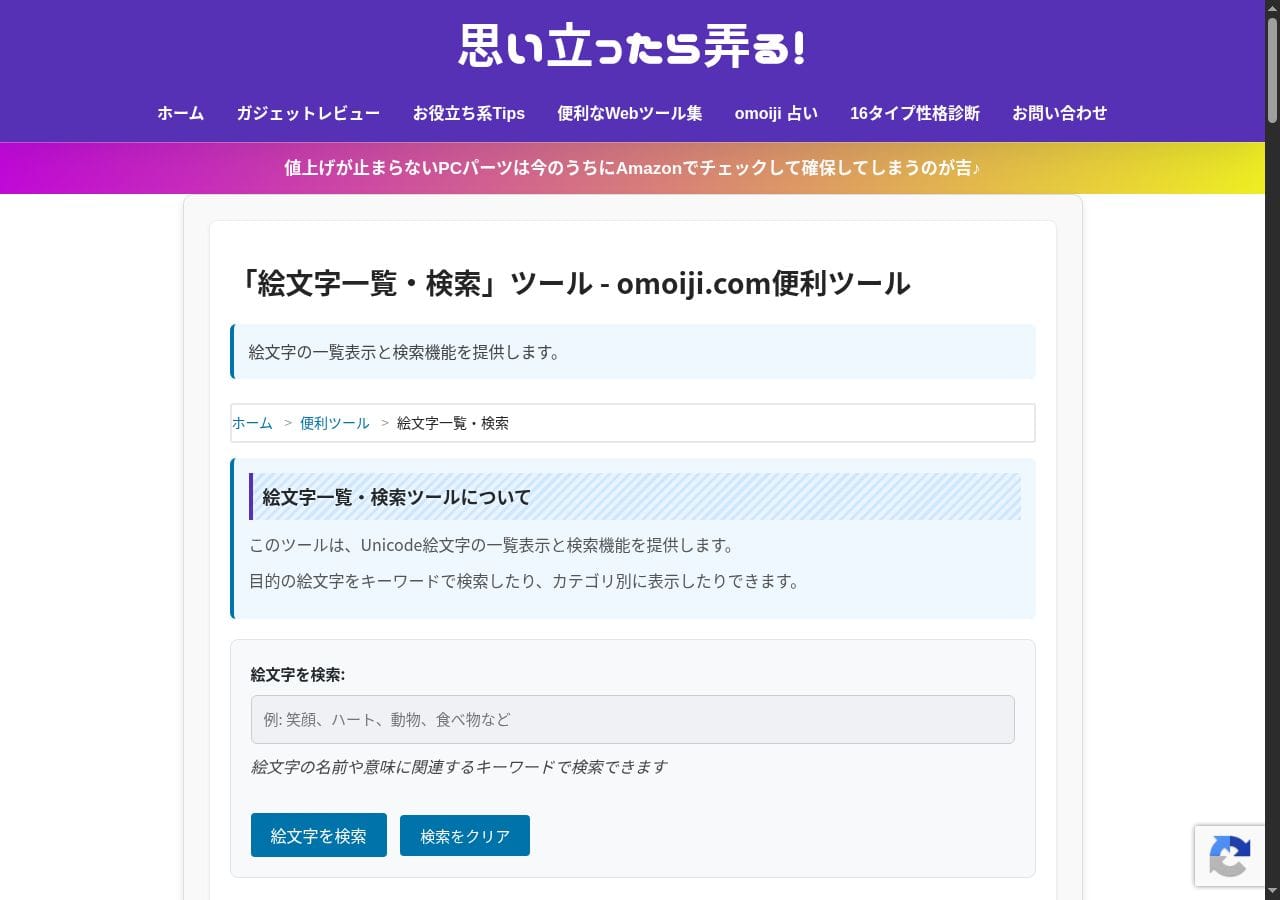Open お問い合わせ contact menu item
The image size is (1280, 900).
[1060, 113]
